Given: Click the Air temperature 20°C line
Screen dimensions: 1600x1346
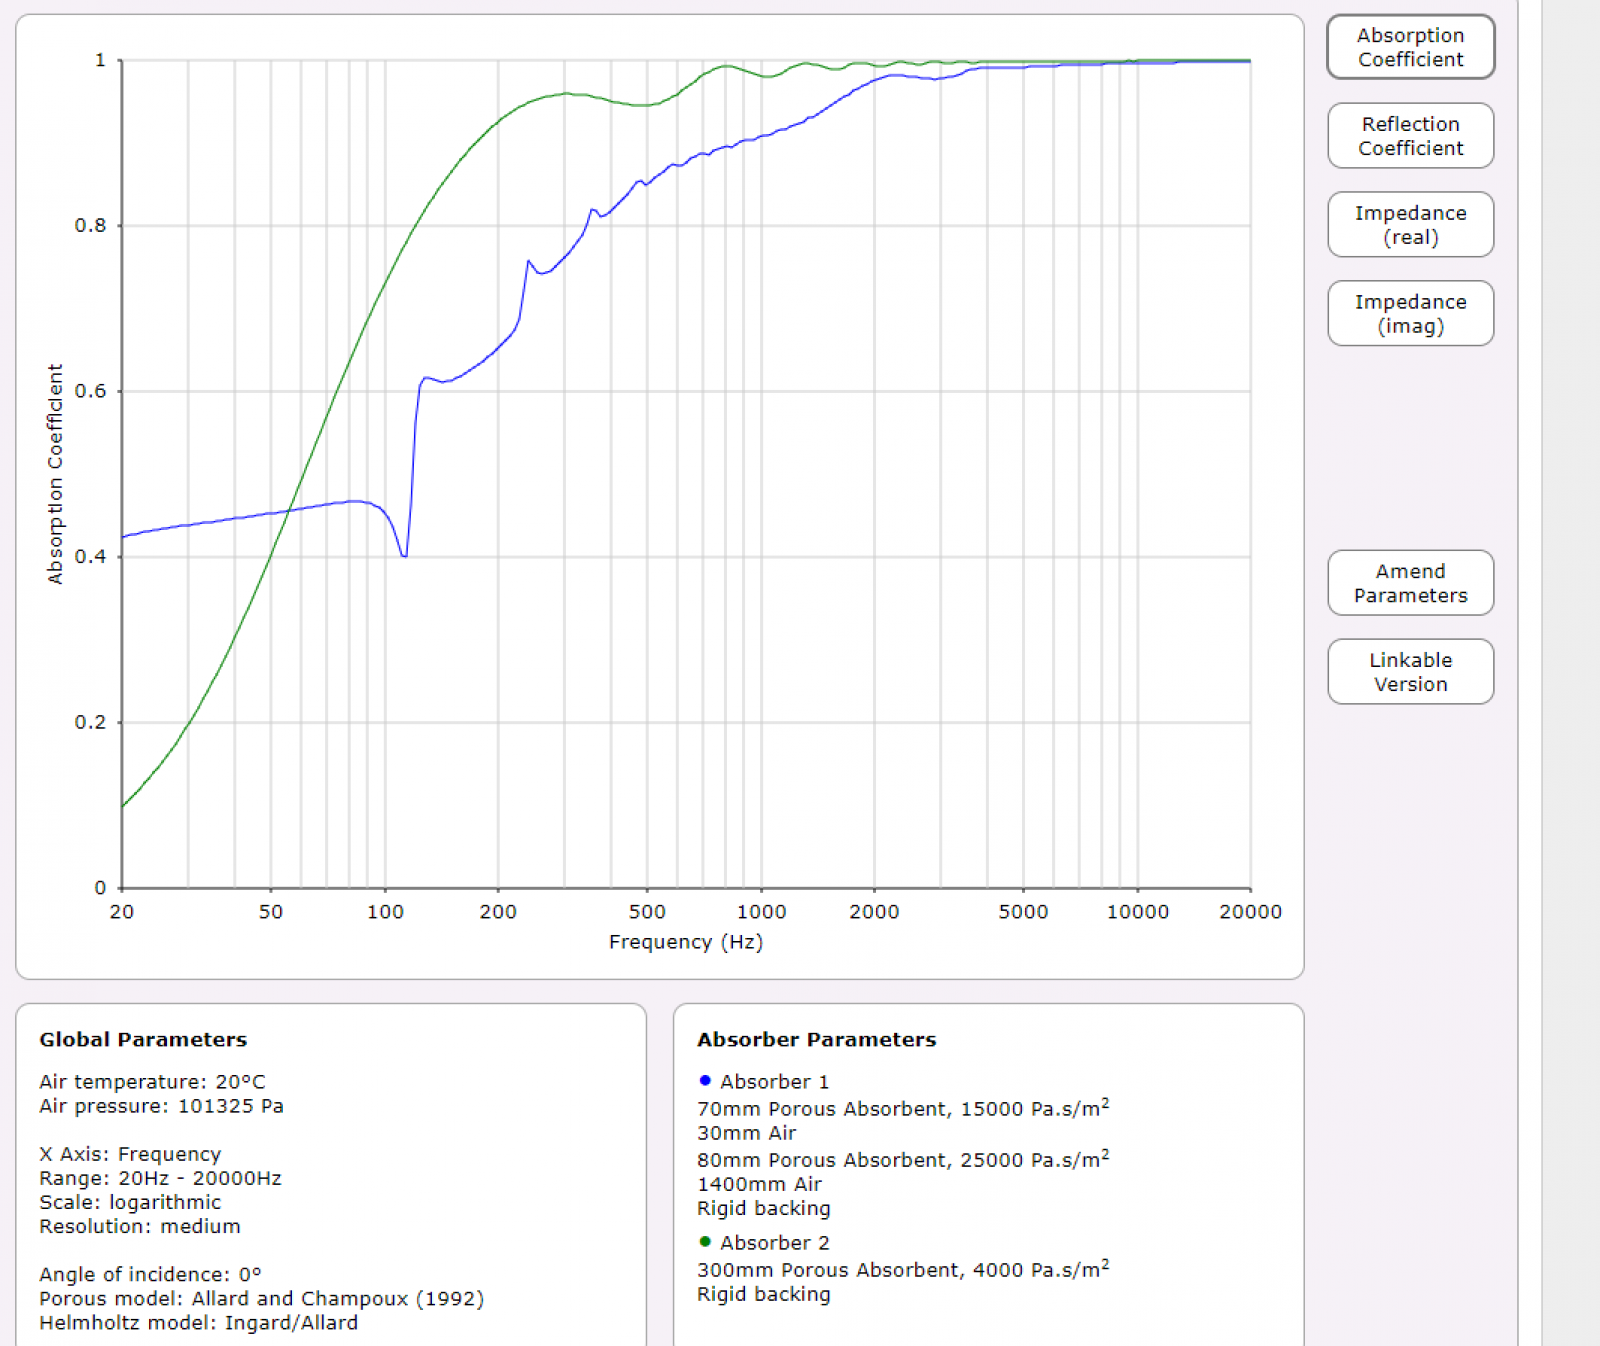Looking at the screenshot, I should (152, 1082).
